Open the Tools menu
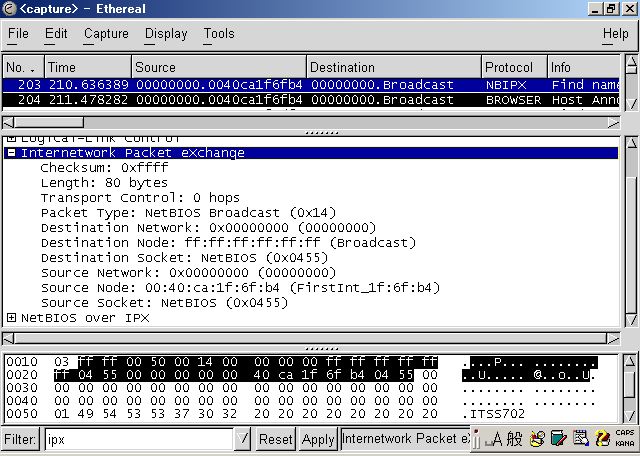This screenshot has width=640, height=456. click(x=219, y=33)
